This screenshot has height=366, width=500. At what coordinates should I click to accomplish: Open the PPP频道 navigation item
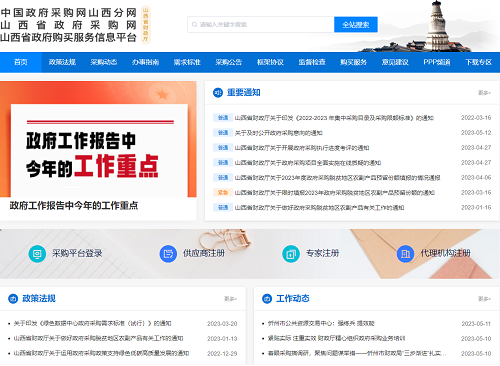[x=437, y=62]
